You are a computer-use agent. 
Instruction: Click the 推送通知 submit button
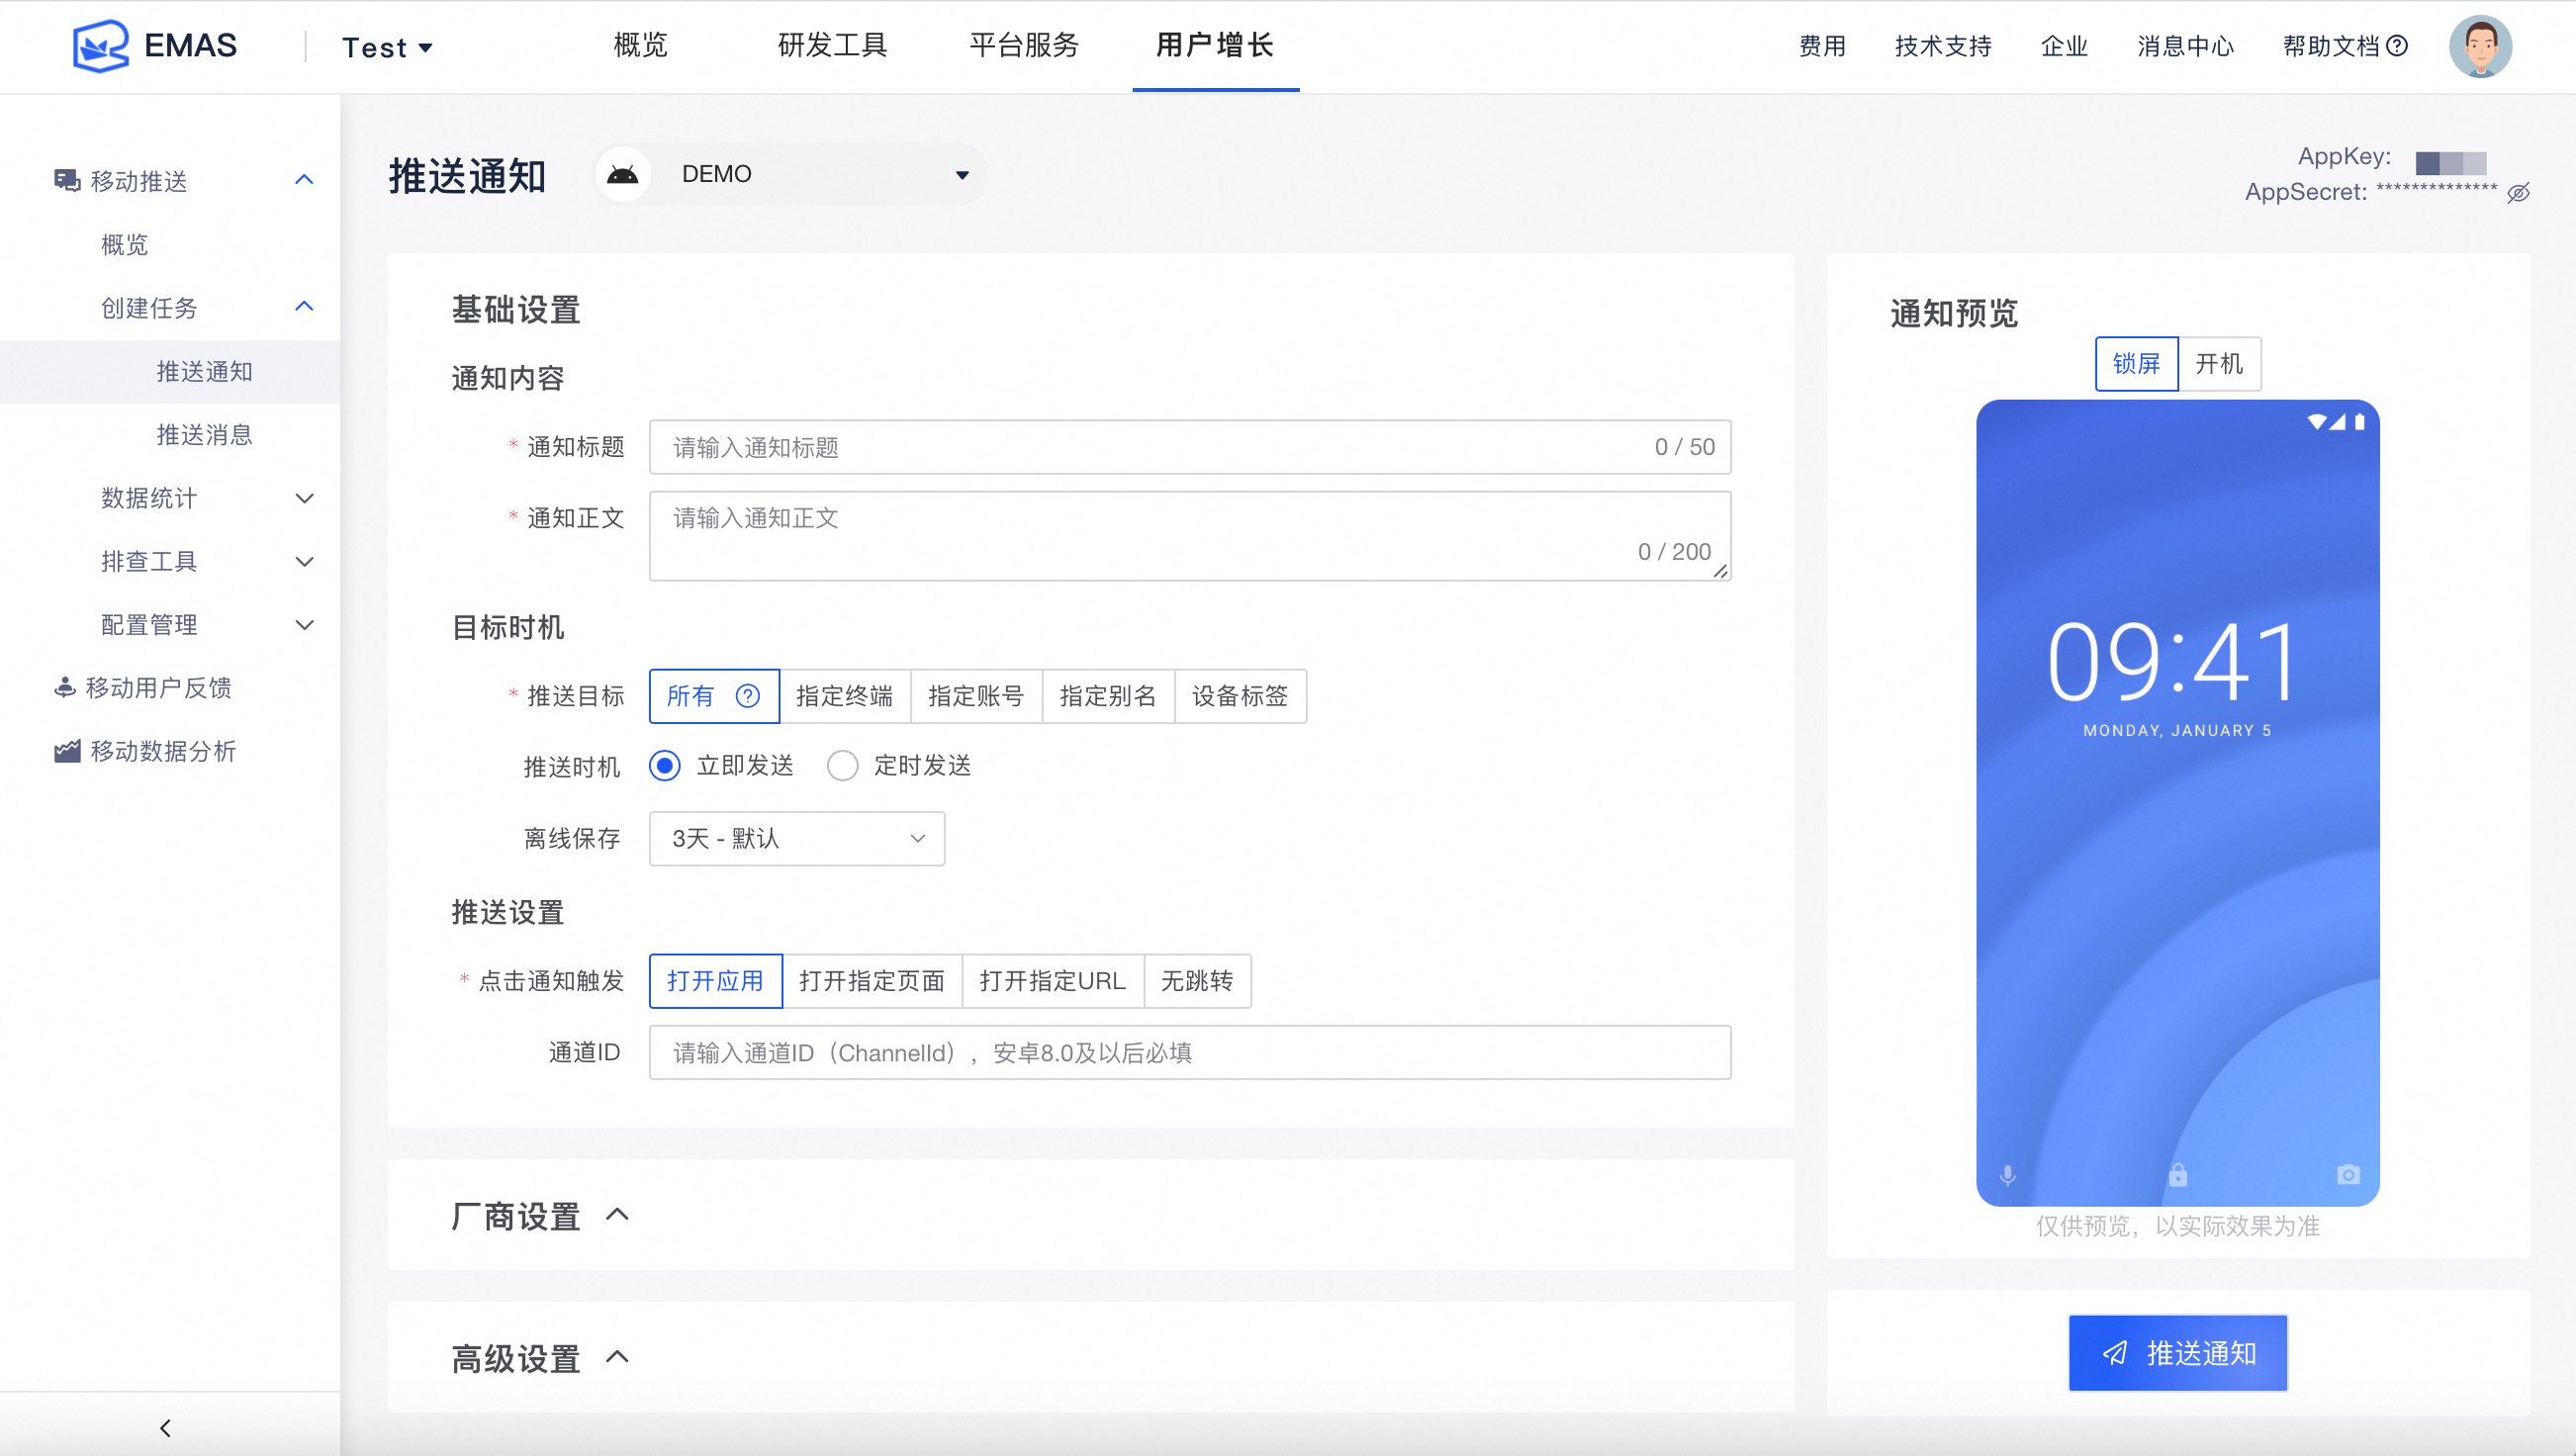click(x=2178, y=1353)
